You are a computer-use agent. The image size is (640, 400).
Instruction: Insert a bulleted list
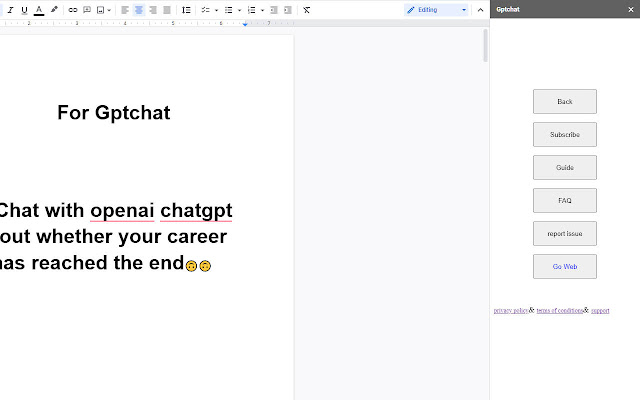229,10
